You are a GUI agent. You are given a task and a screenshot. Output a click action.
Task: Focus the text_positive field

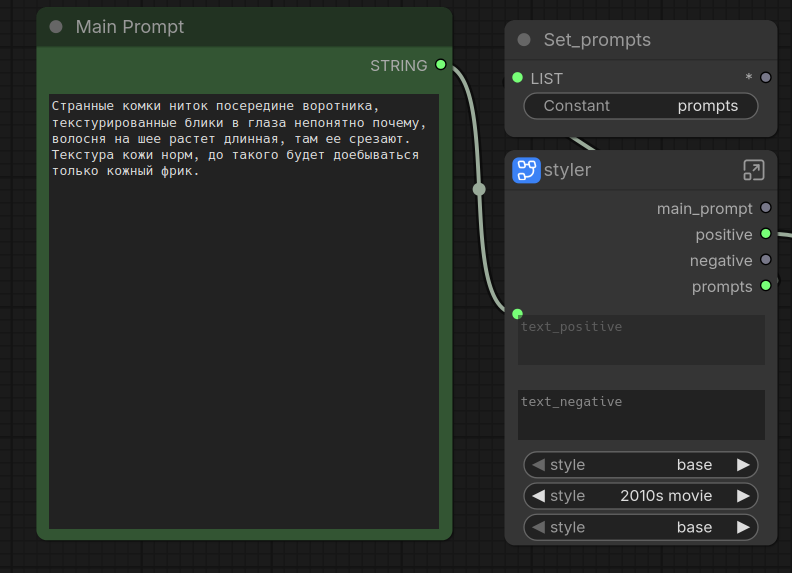click(641, 340)
